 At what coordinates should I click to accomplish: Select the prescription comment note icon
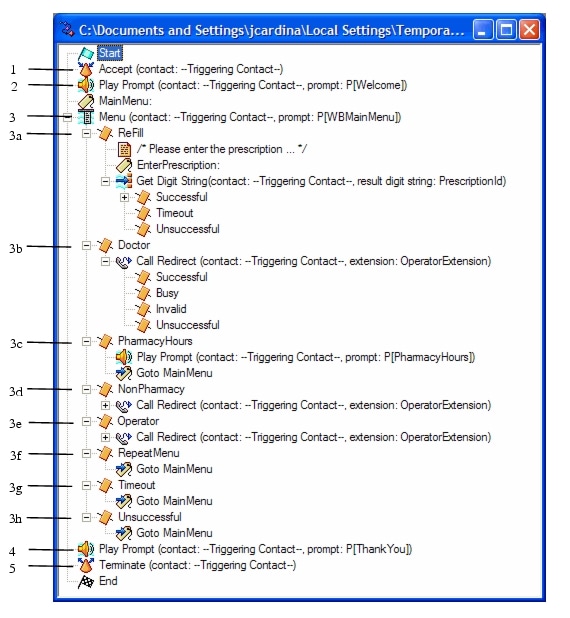[x=125, y=149]
